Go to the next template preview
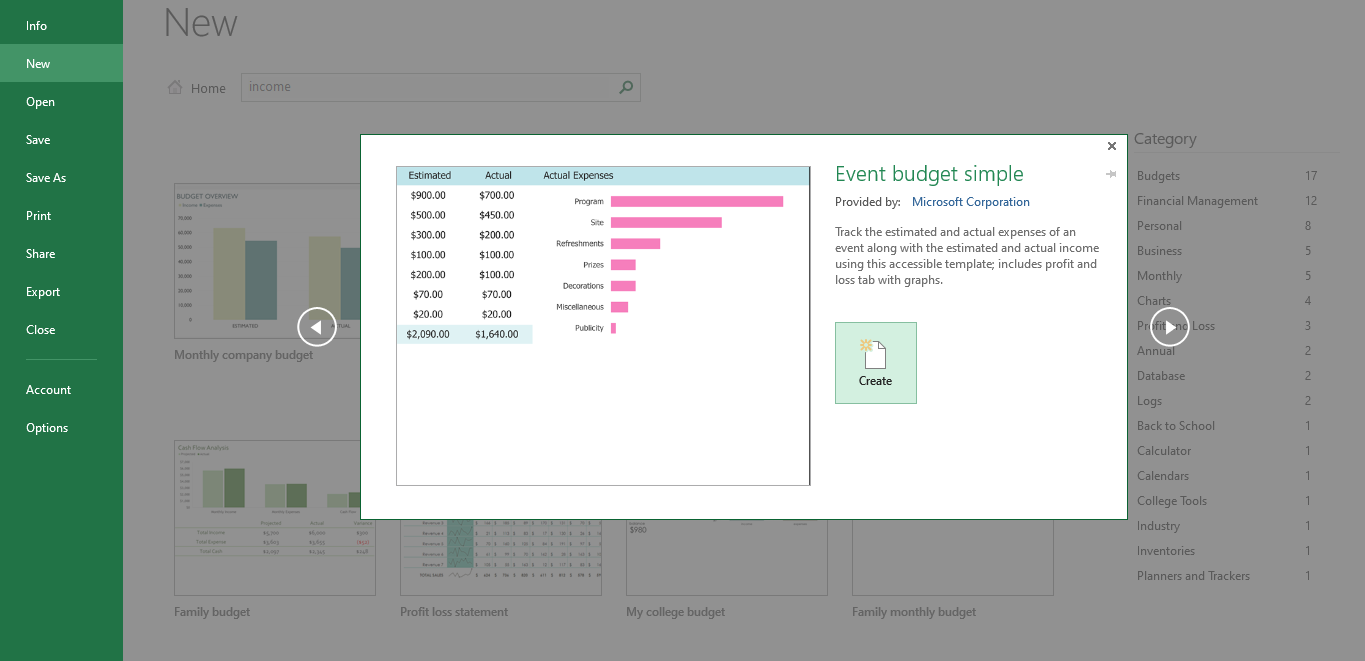 coord(1169,326)
